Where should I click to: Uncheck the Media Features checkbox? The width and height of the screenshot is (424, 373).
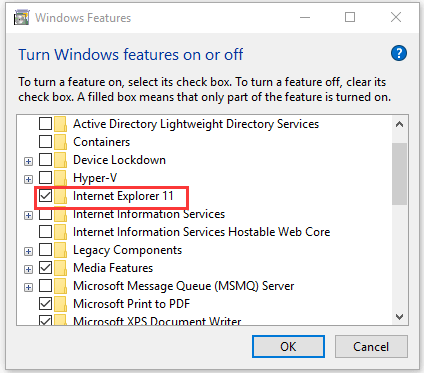[x=45, y=268]
